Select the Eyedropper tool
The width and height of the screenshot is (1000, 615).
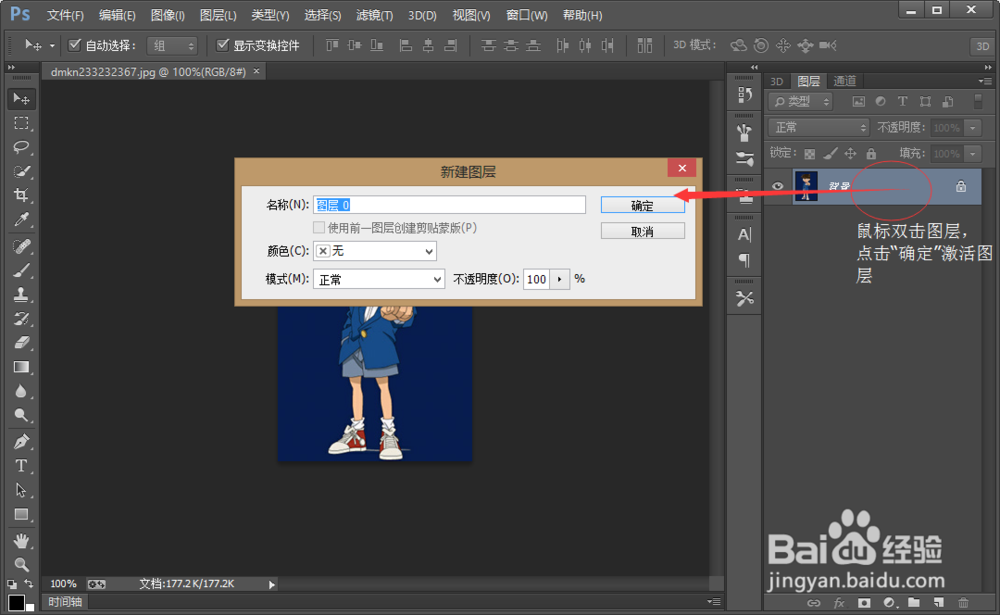coord(21,219)
